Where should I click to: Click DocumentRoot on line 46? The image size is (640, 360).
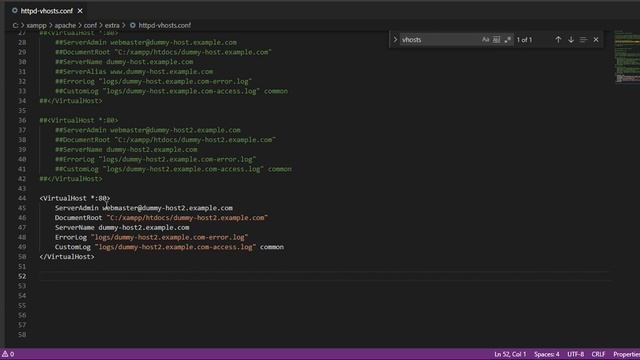pyautogui.click(x=79, y=218)
